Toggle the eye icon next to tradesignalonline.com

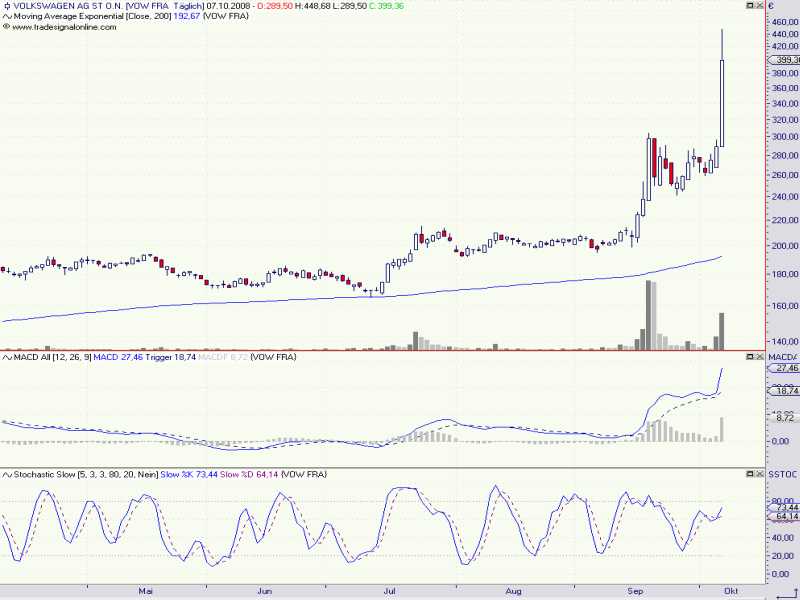point(7,27)
